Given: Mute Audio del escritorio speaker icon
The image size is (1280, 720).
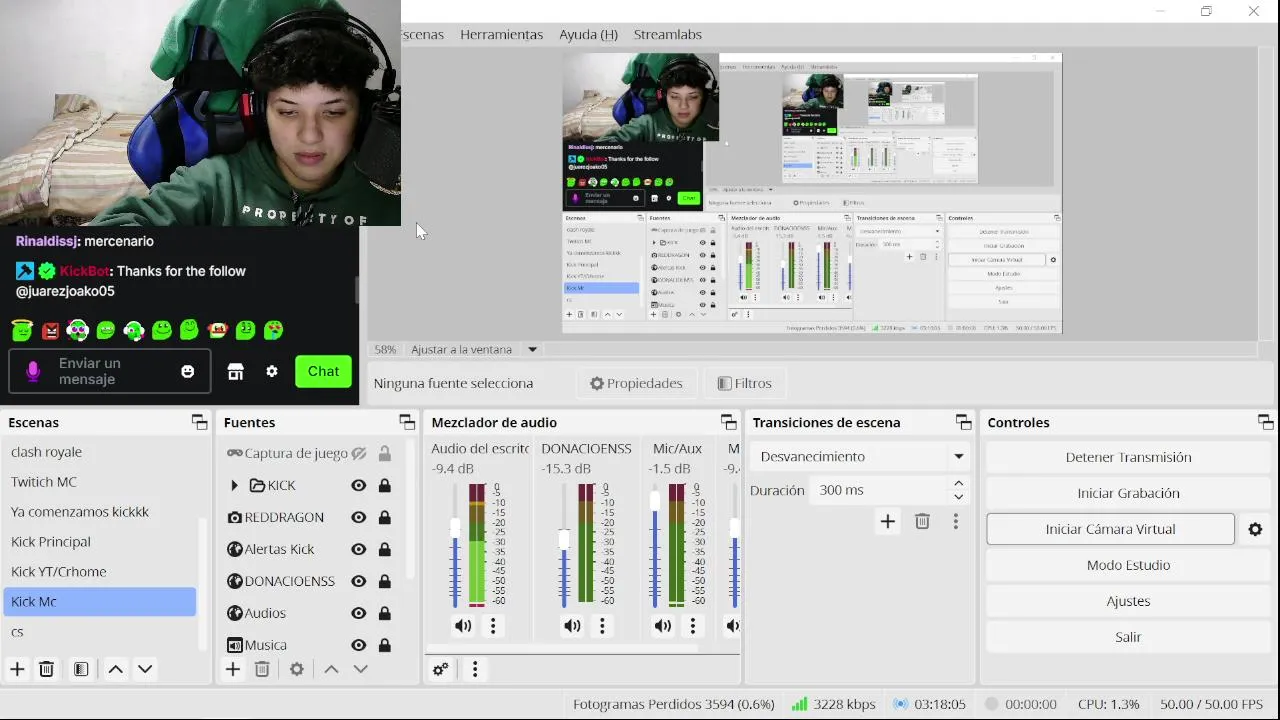Looking at the screenshot, I should click(x=463, y=626).
